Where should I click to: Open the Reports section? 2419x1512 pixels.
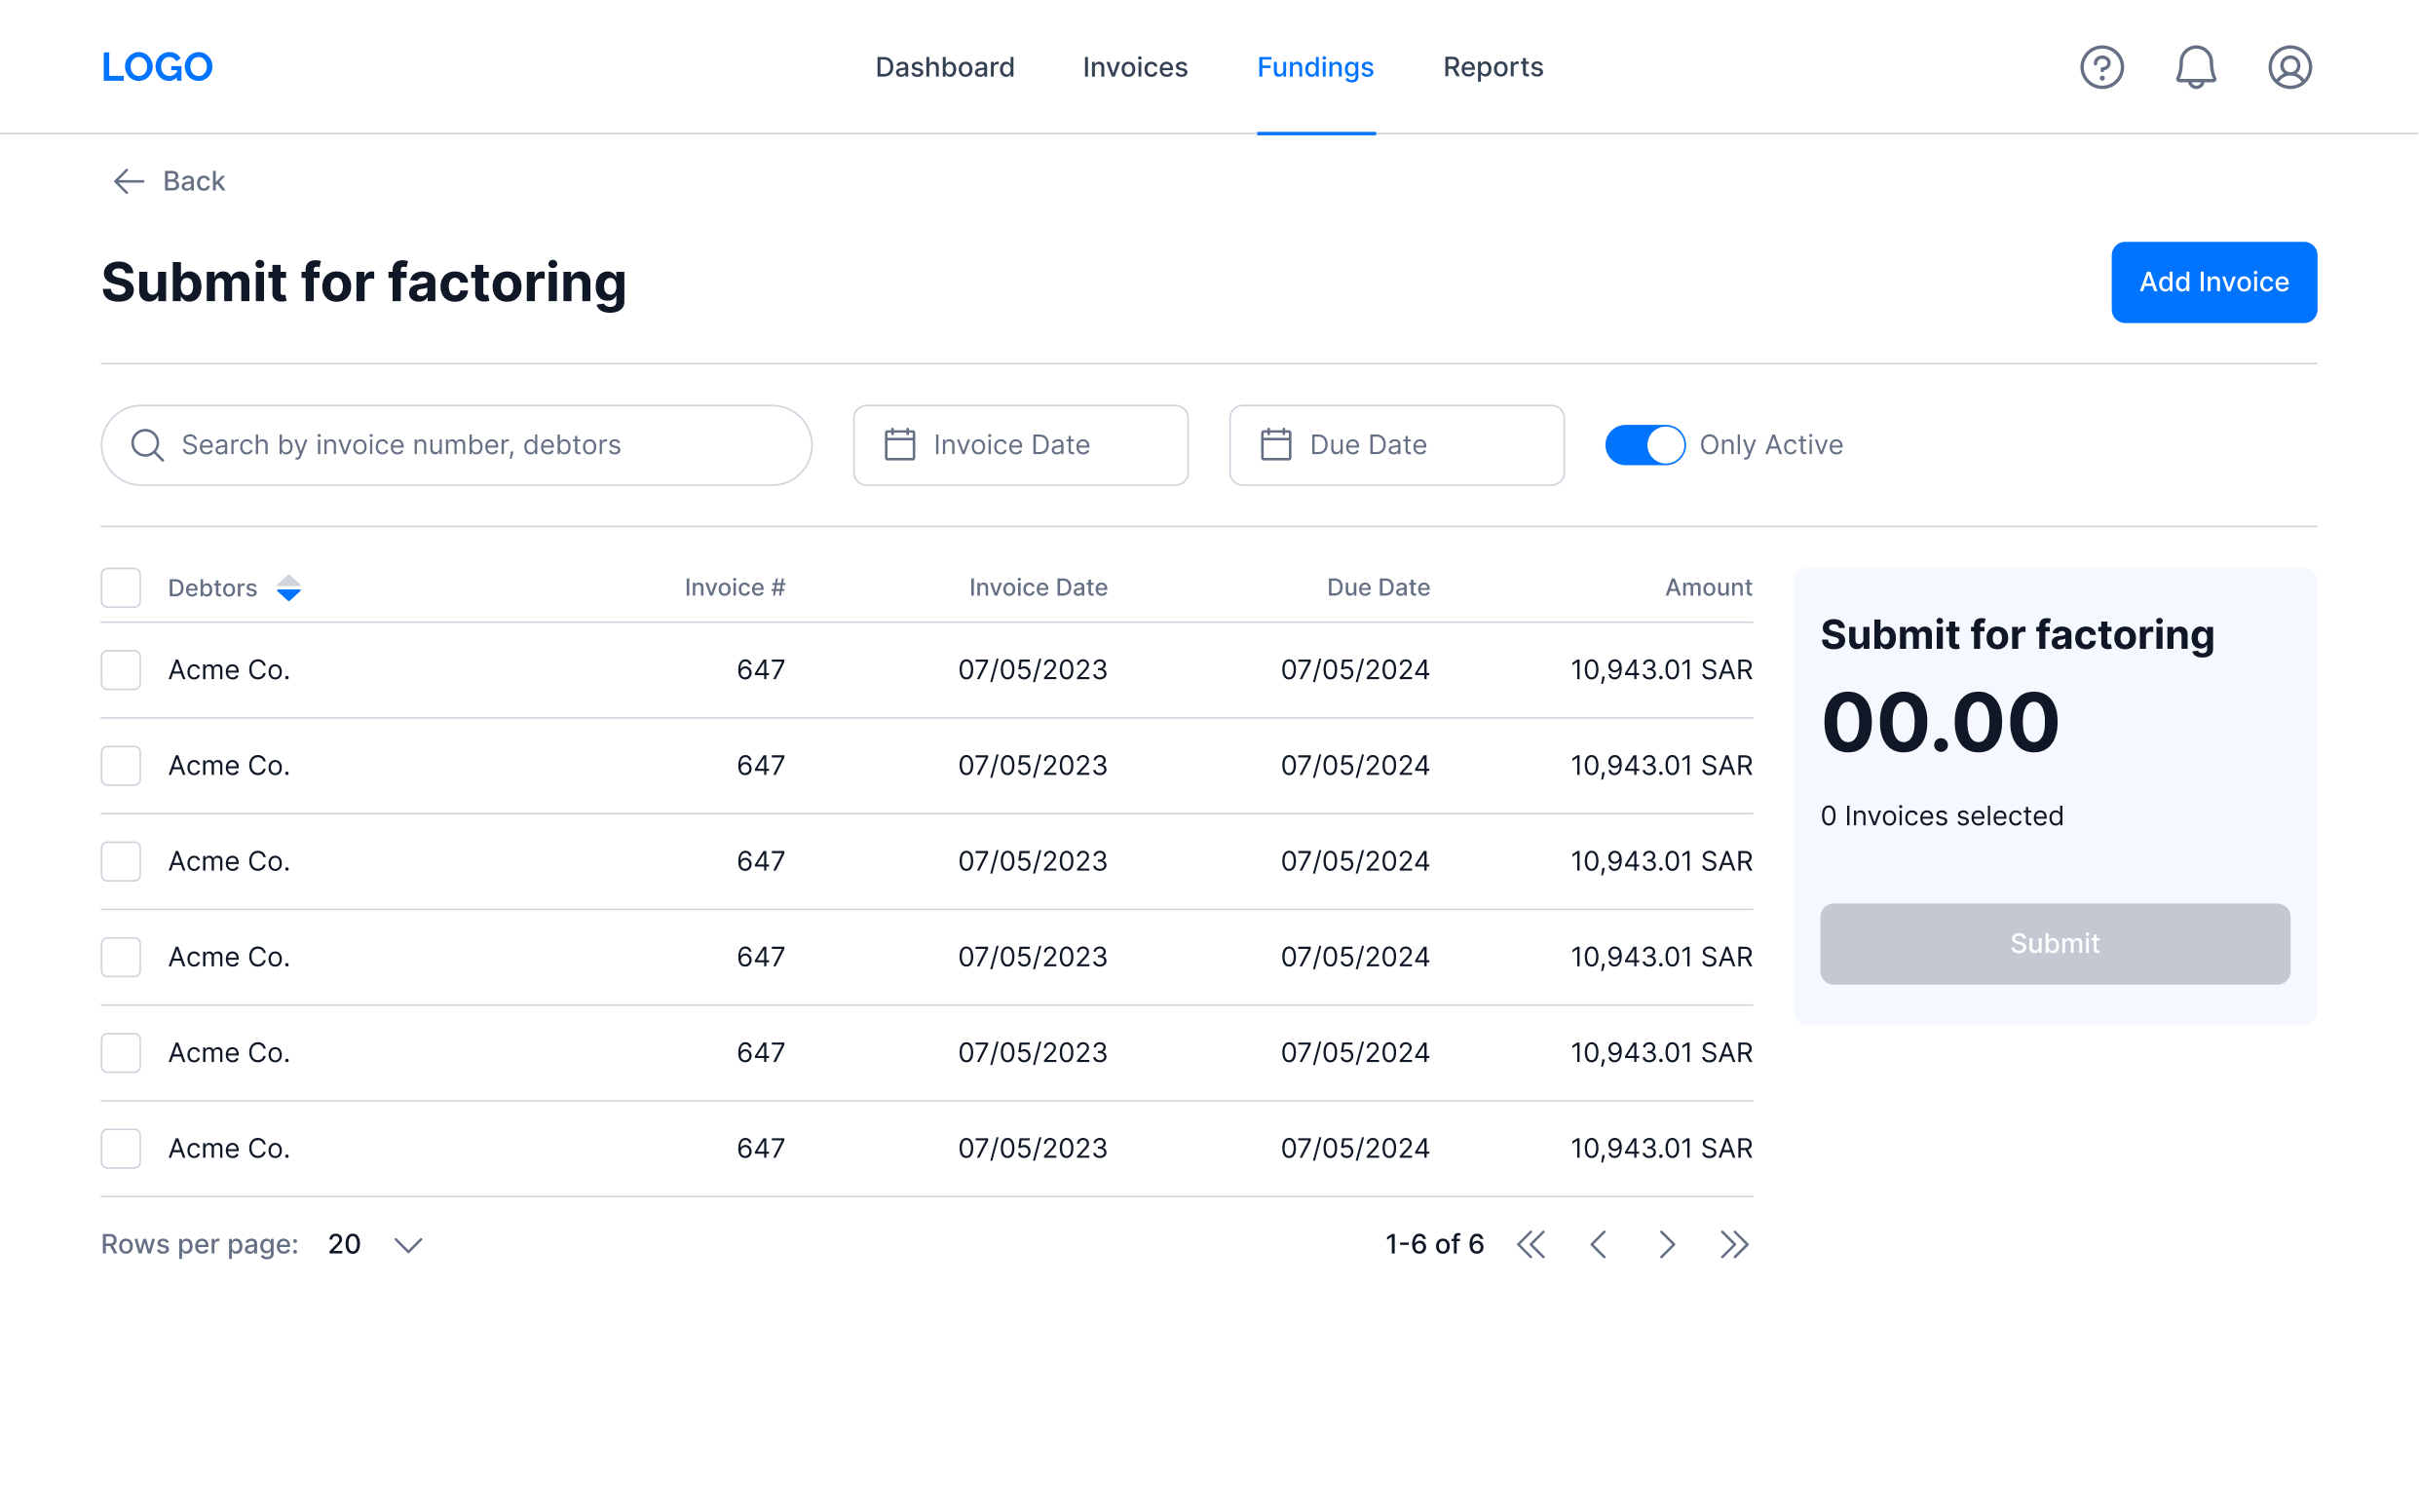[1492, 67]
